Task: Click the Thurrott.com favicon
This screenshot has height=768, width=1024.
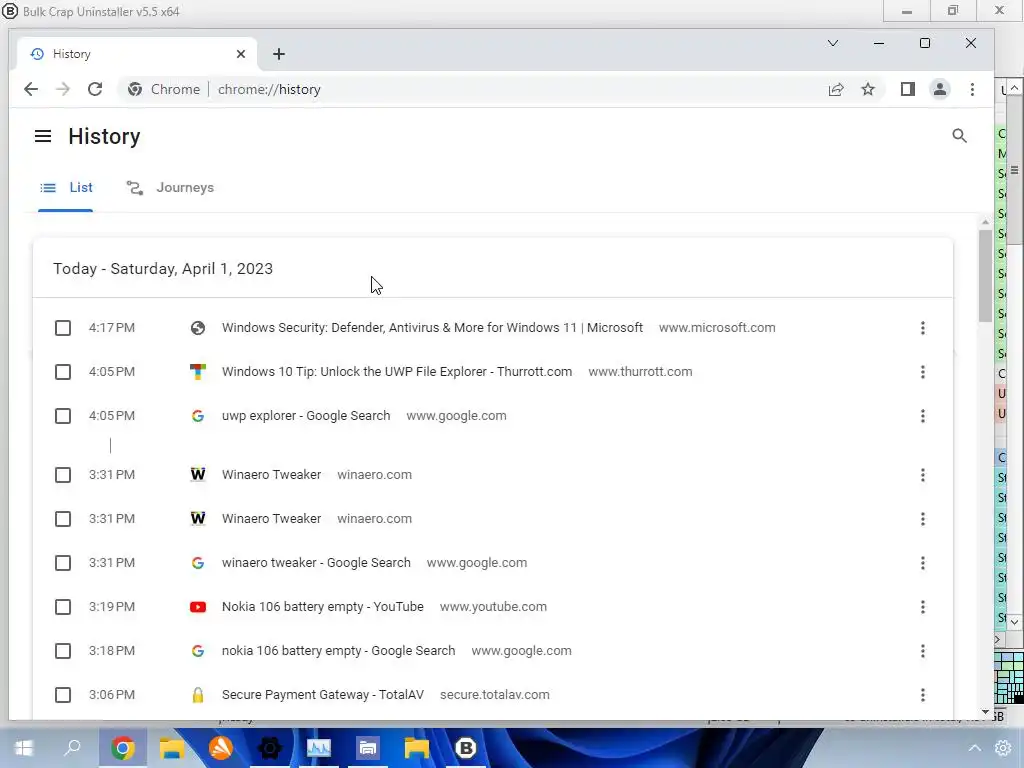Action: pos(198,372)
